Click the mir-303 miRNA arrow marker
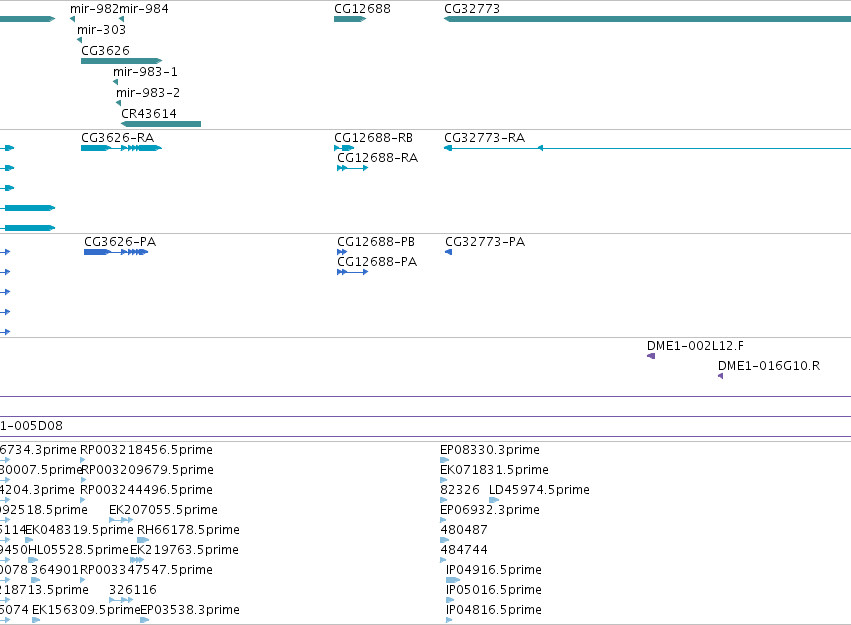 tap(79, 40)
